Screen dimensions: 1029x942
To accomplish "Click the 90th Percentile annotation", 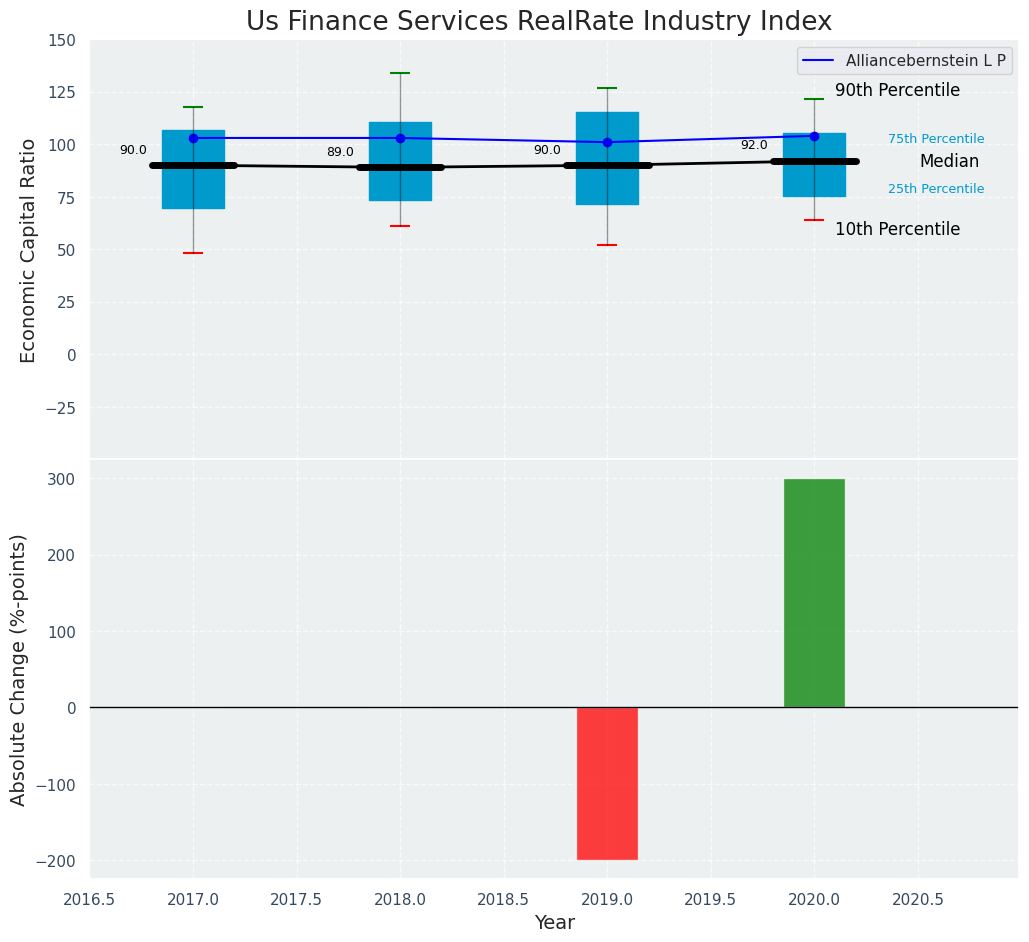I will pos(897,91).
